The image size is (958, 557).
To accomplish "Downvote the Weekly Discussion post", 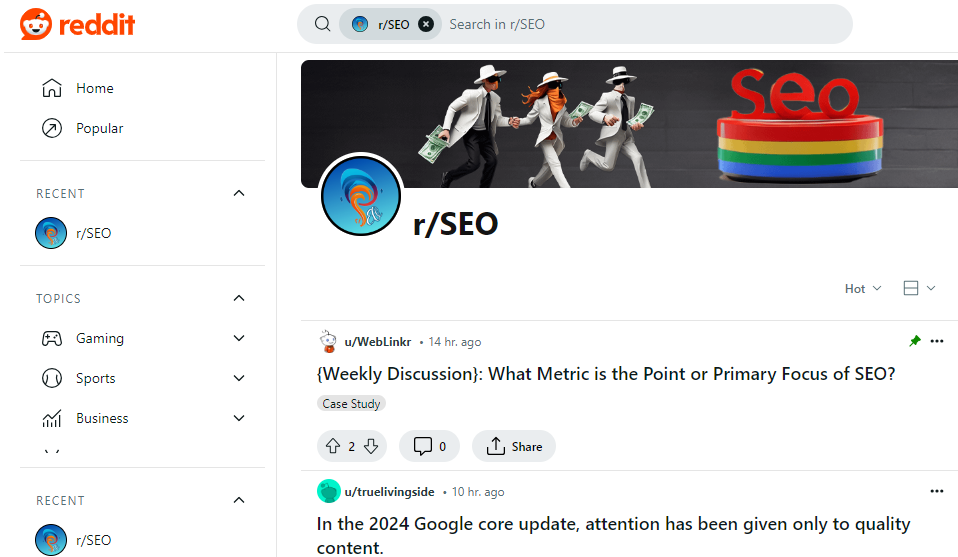I will coord(371,446).
